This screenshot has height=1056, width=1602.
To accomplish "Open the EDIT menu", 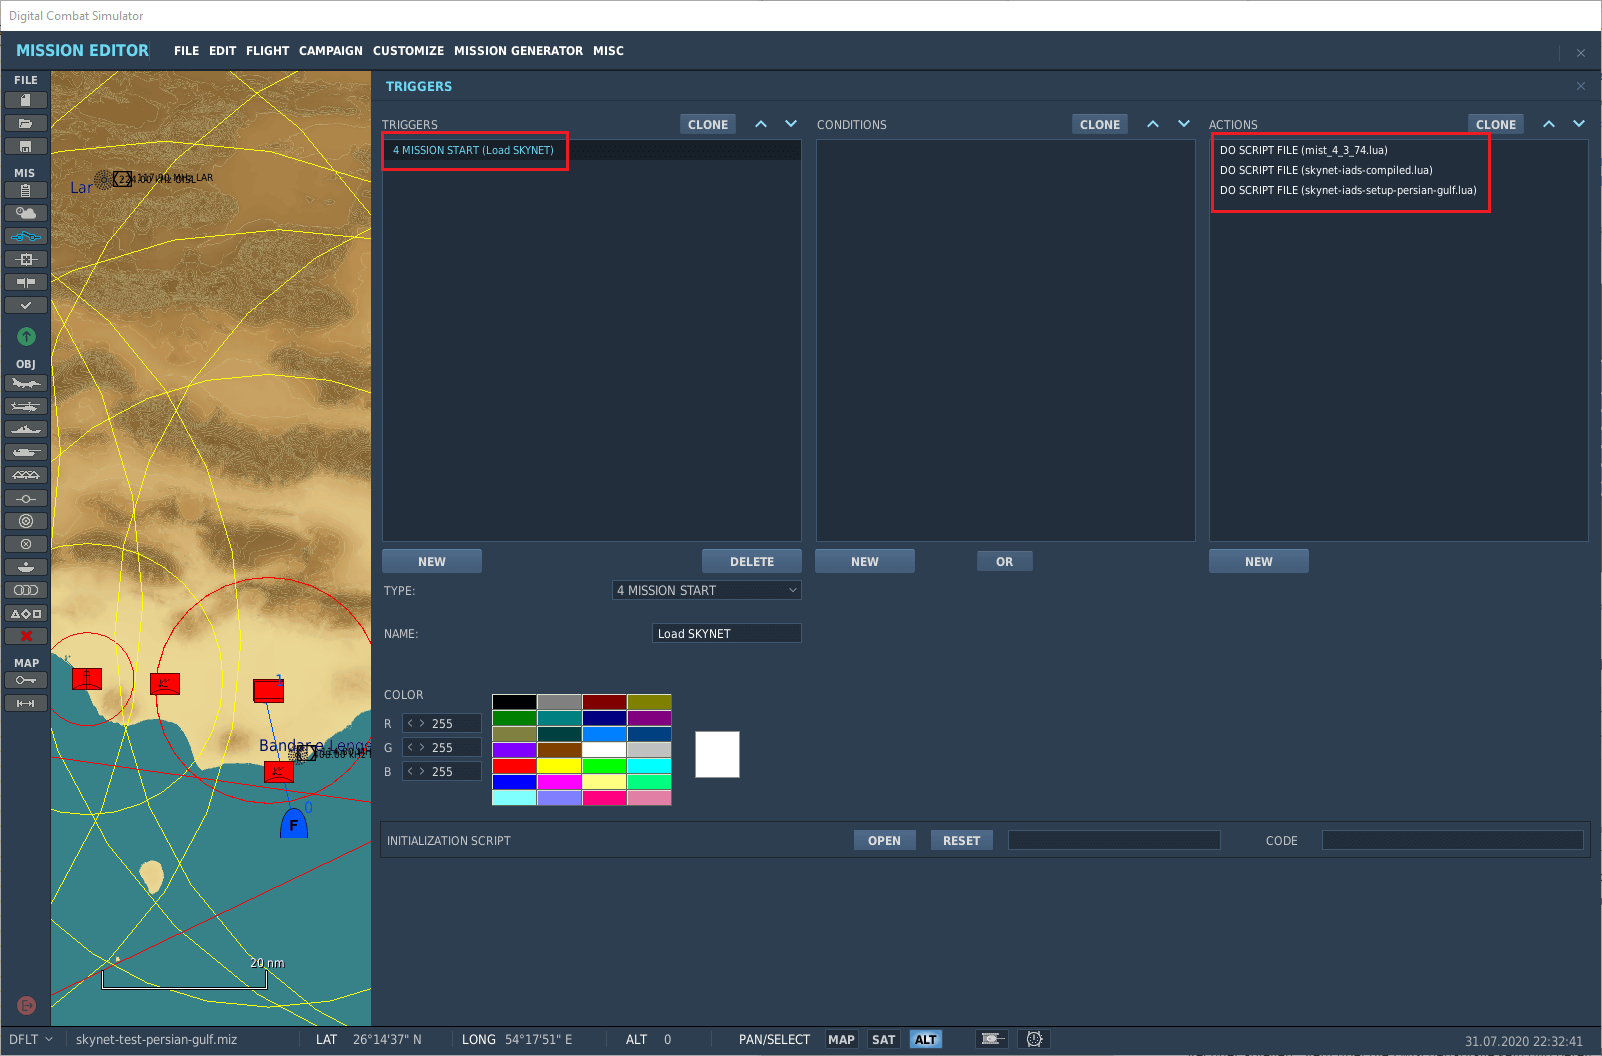I will (222, 51).
